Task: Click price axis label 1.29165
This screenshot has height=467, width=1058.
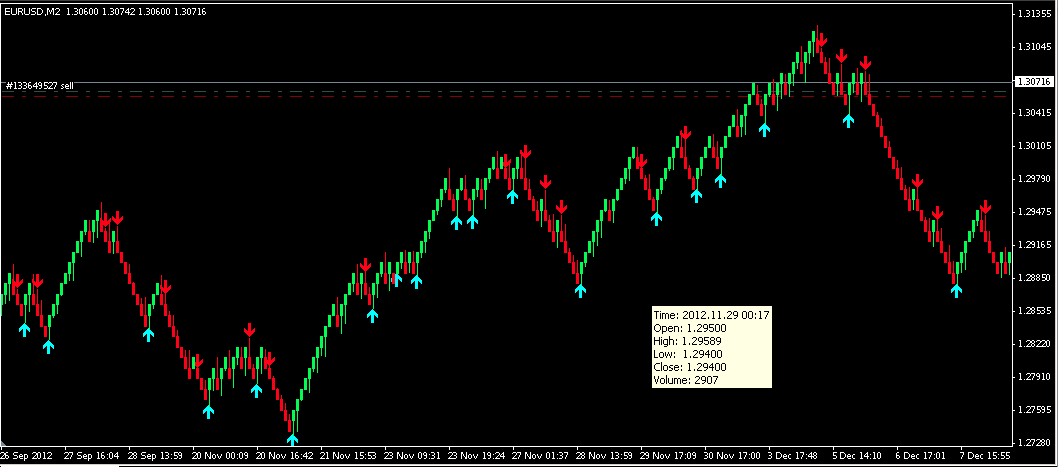Action: [x=1036, y=245]
